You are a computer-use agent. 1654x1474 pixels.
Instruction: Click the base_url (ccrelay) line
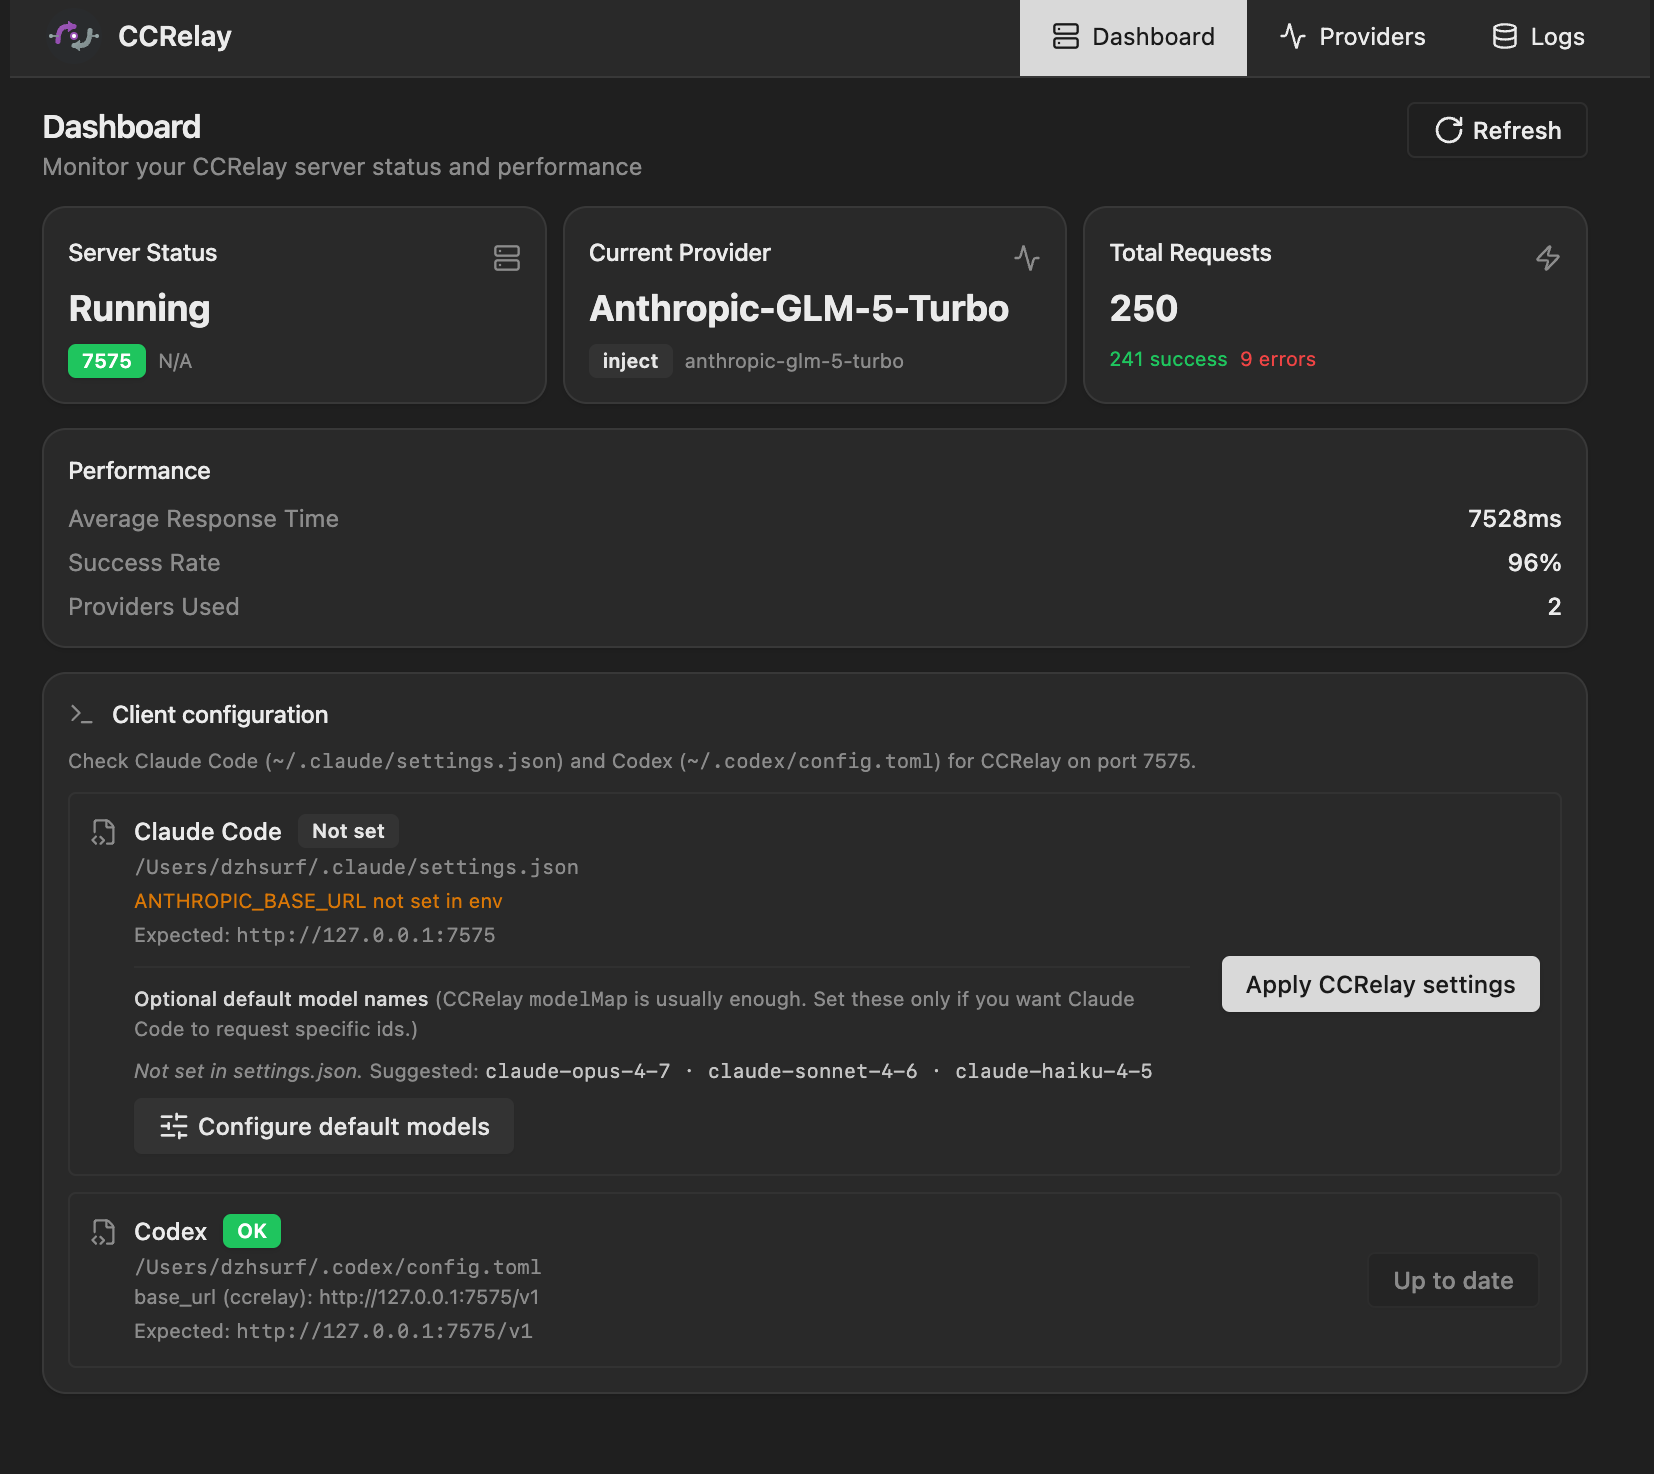click(x=337, y=1297)
